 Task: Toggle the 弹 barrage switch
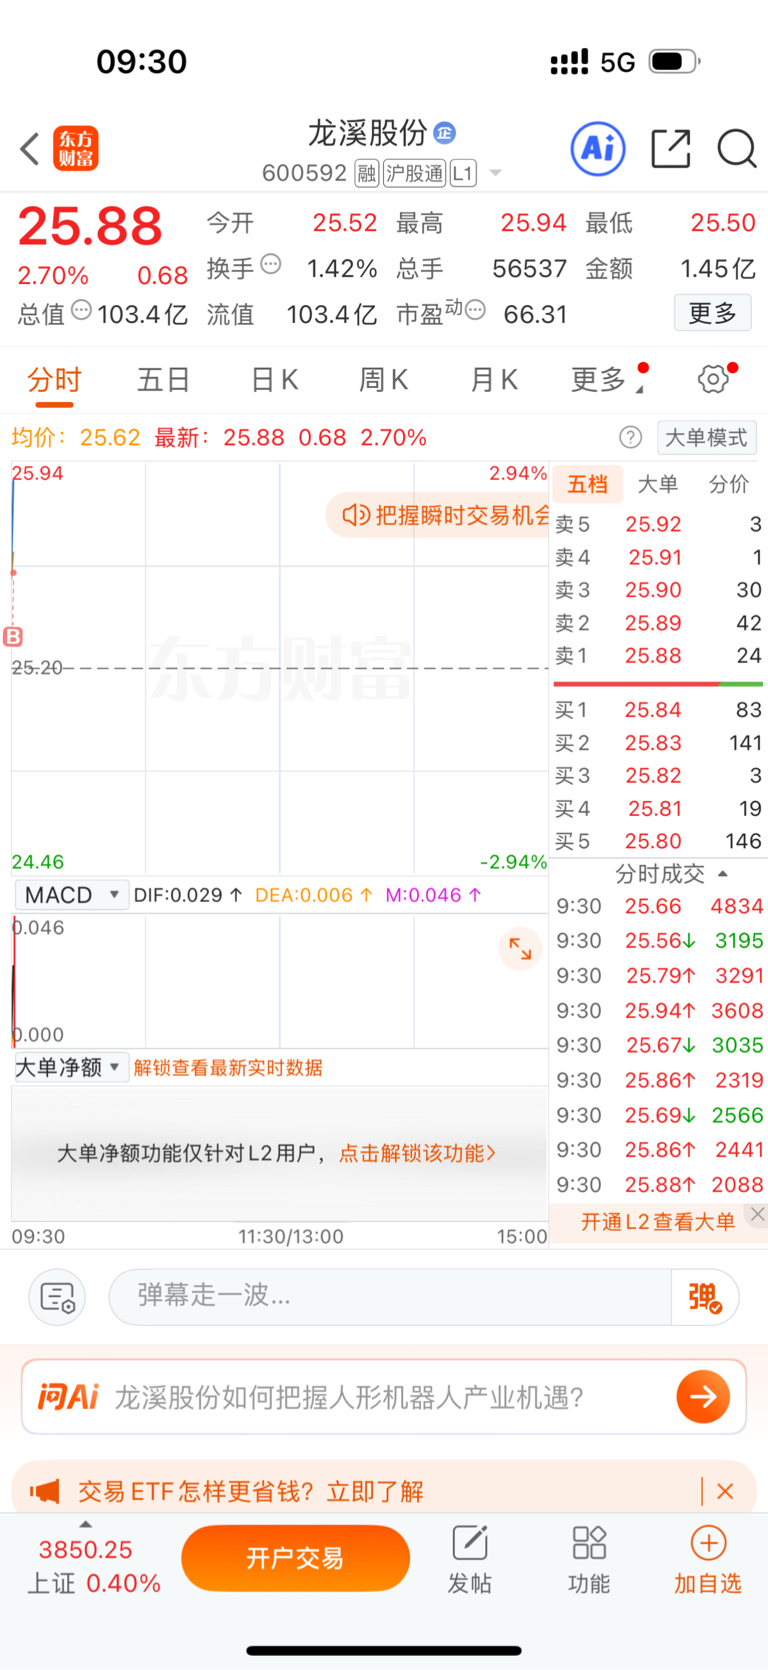pyautogui.click(x=705, y=1297)
